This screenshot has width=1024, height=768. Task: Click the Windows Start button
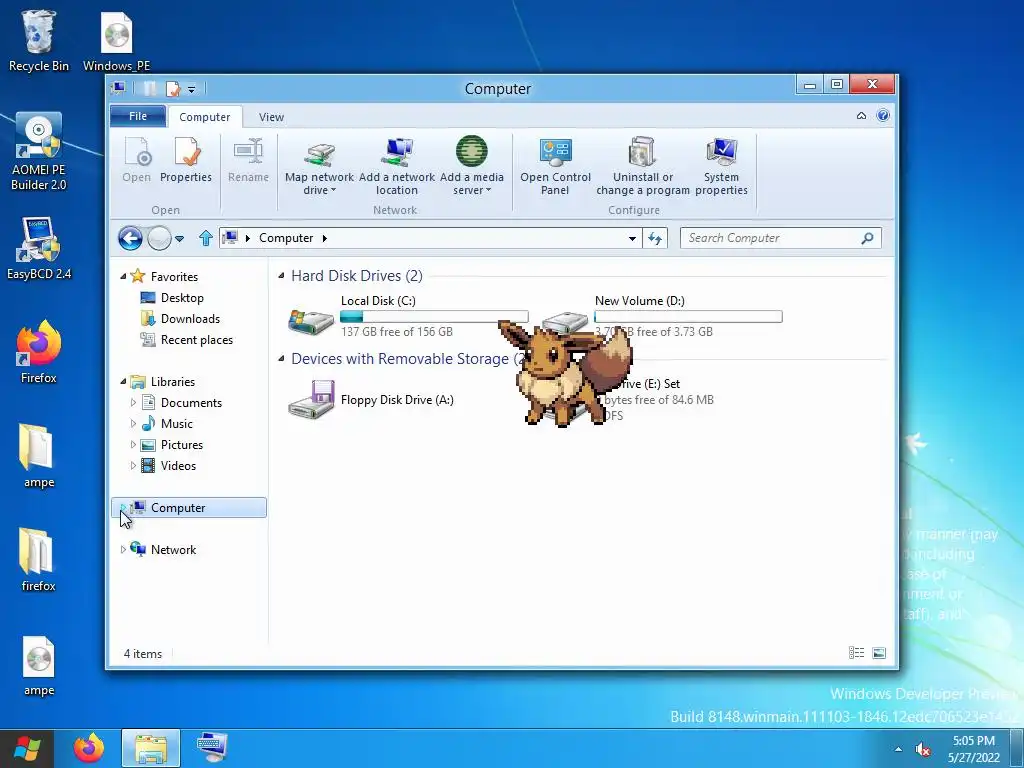27,748
